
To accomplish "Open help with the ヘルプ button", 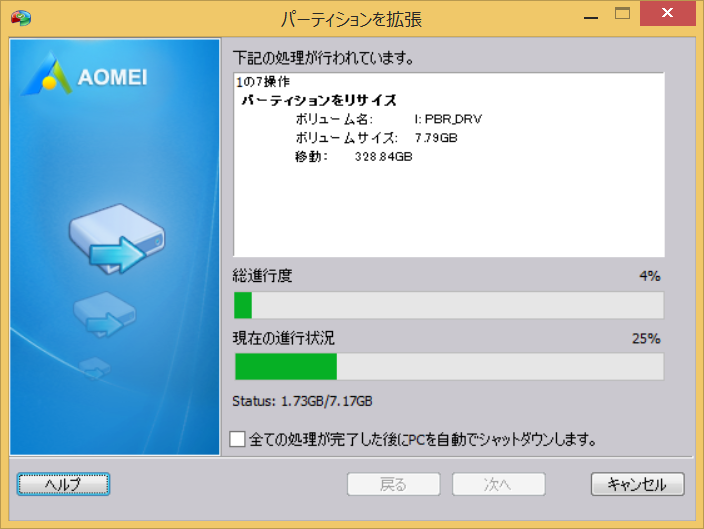I will tap(63, 484).
